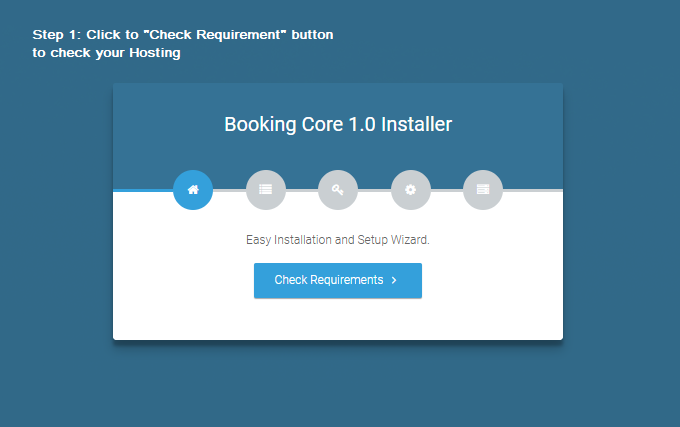Click the blue progress segment left of home icon
This screenshot has height=427, width=680.
click(x=142, y=190)
